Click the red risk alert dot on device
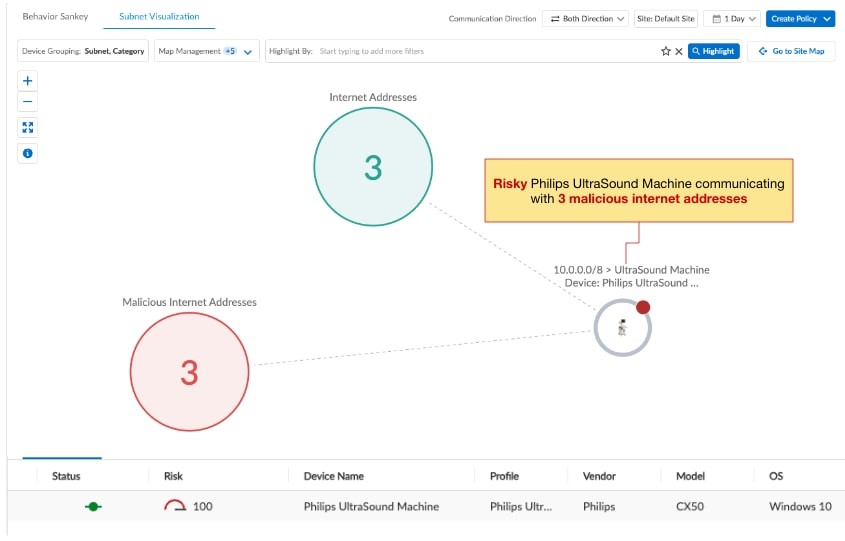 pyautogui.click(x=643, y=307)
